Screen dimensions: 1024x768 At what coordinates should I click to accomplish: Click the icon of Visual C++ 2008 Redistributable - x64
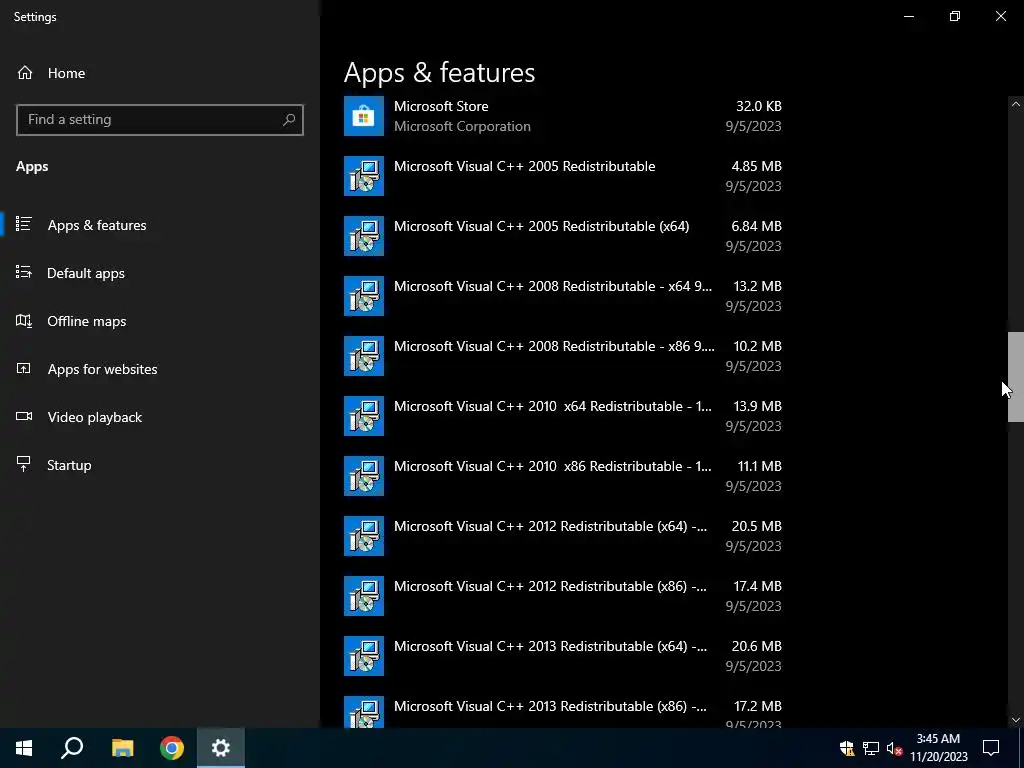(364, 296)
